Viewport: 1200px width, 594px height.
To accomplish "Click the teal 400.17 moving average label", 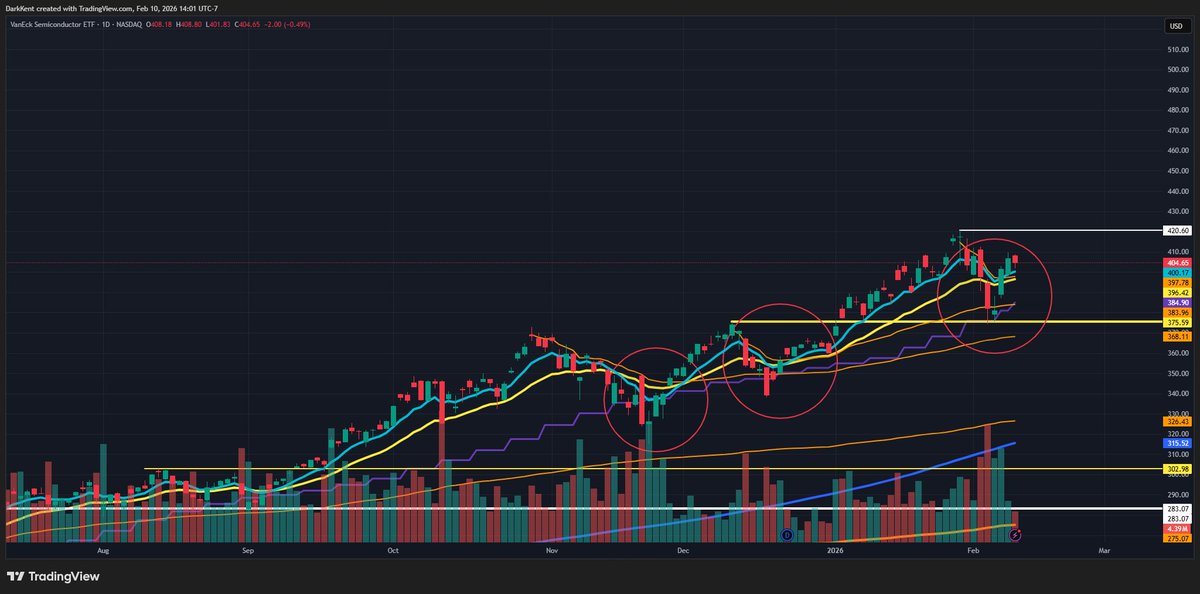I will coord(1177,272).
